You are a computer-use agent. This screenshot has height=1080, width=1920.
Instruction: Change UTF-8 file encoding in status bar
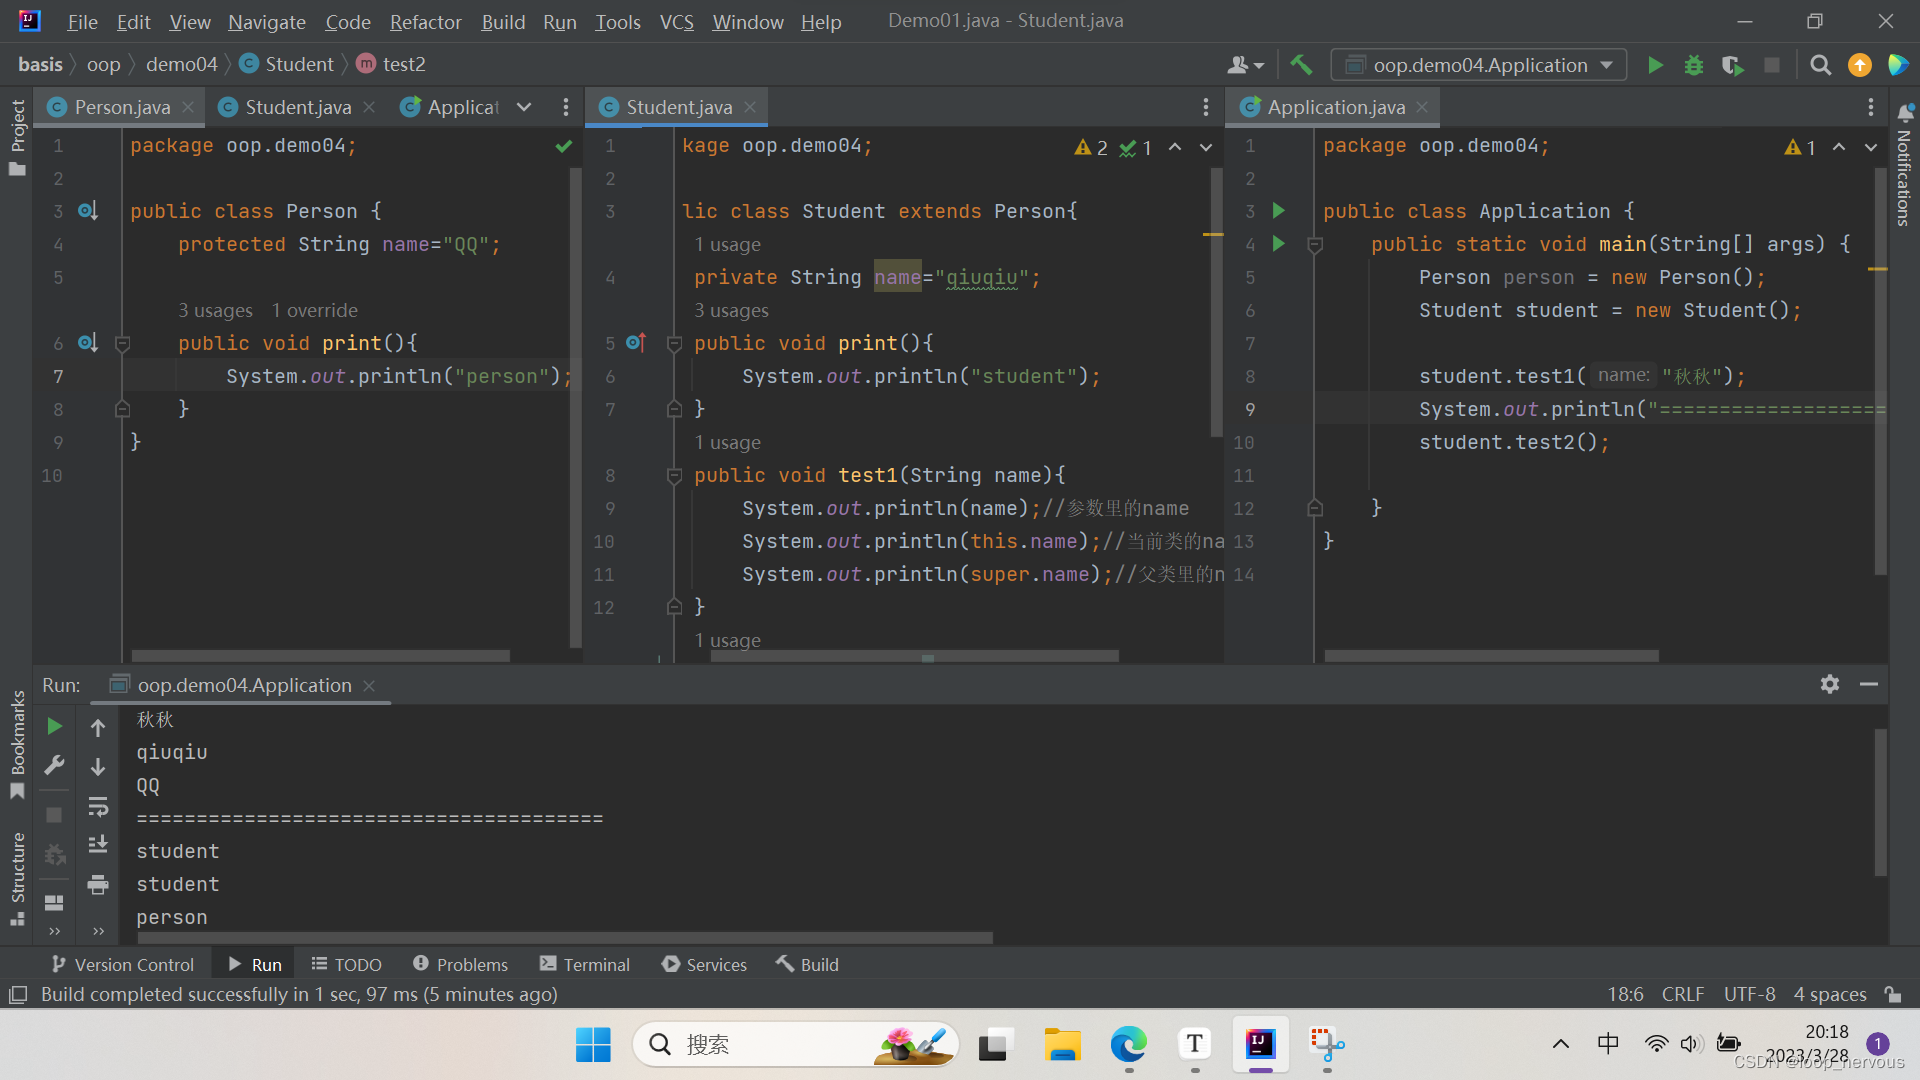click(x=1749, y=994)
